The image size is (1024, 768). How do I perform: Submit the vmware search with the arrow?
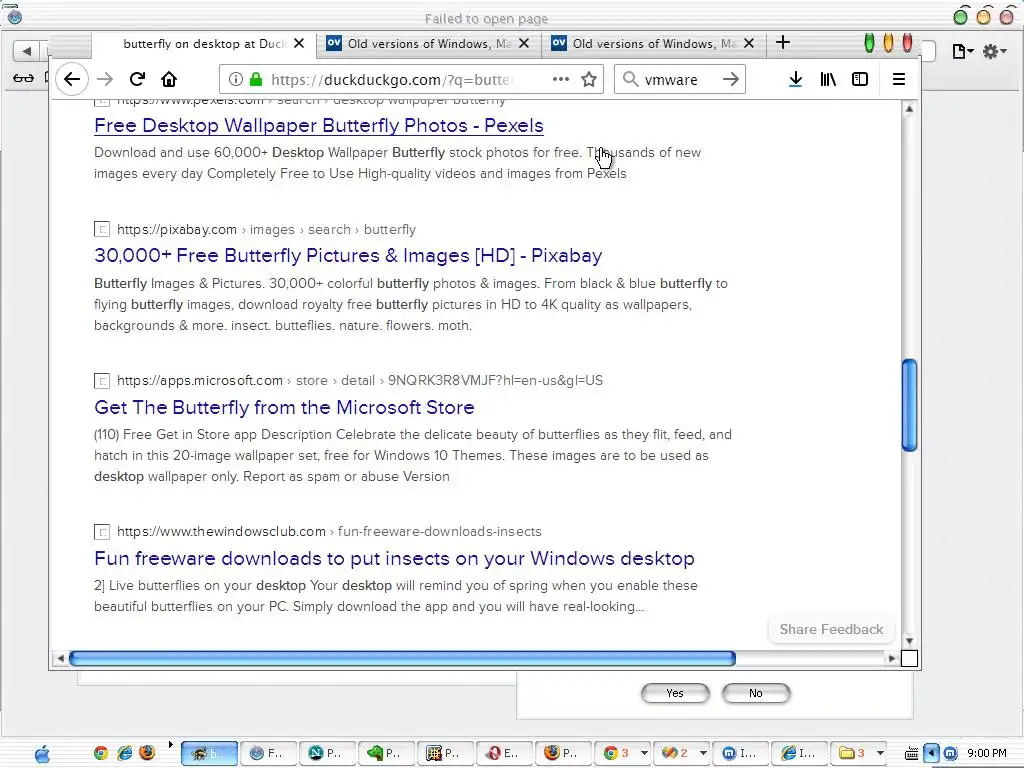click(x=731, y=80)
